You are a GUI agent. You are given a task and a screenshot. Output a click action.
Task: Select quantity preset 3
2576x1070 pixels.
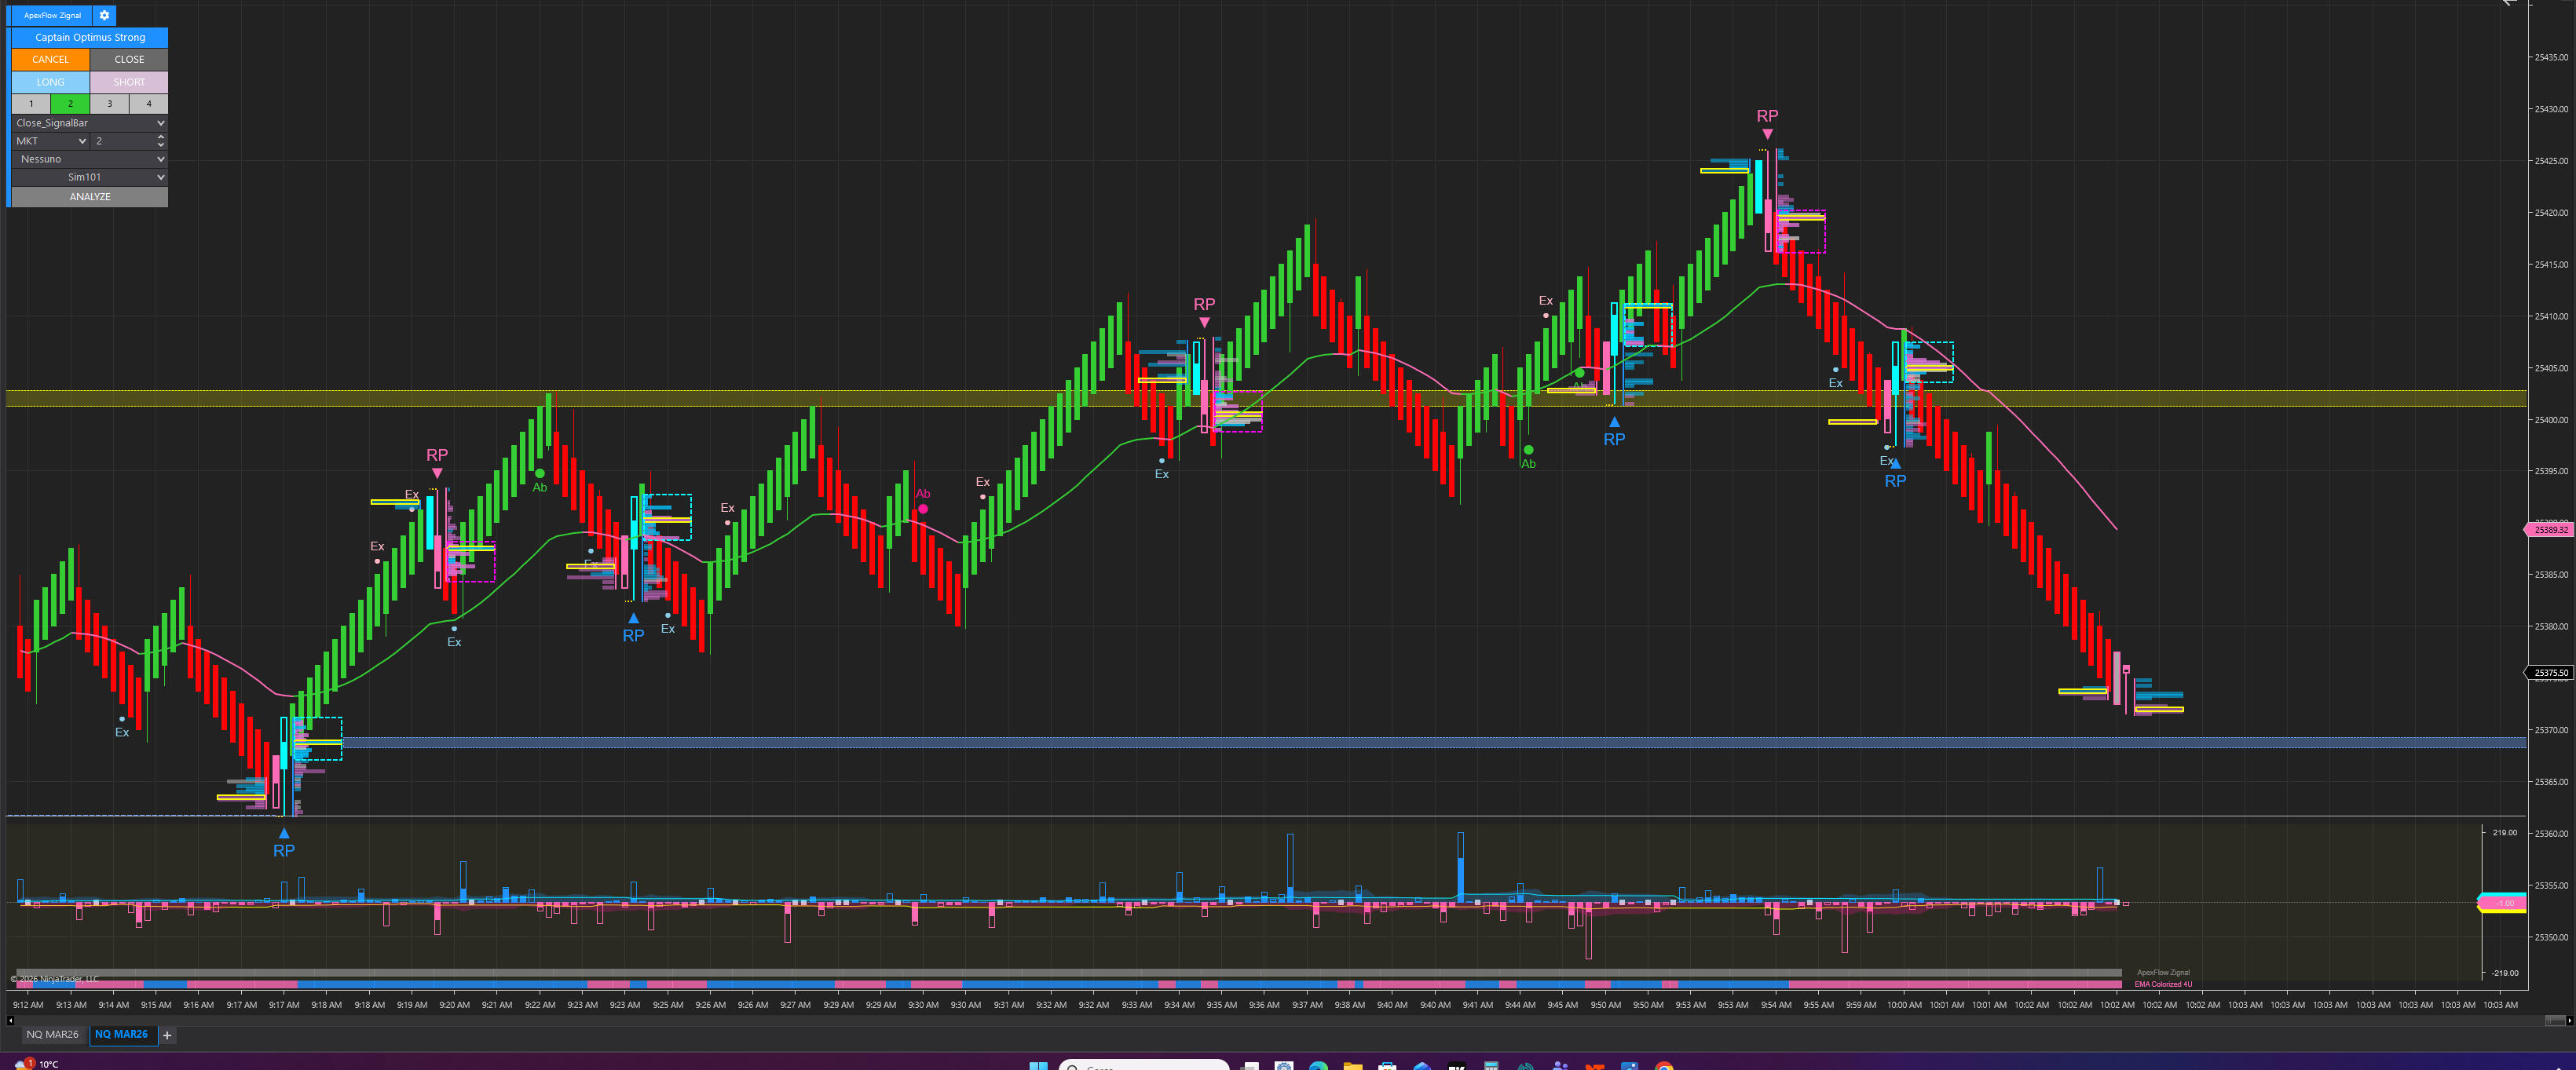[110, 103]
